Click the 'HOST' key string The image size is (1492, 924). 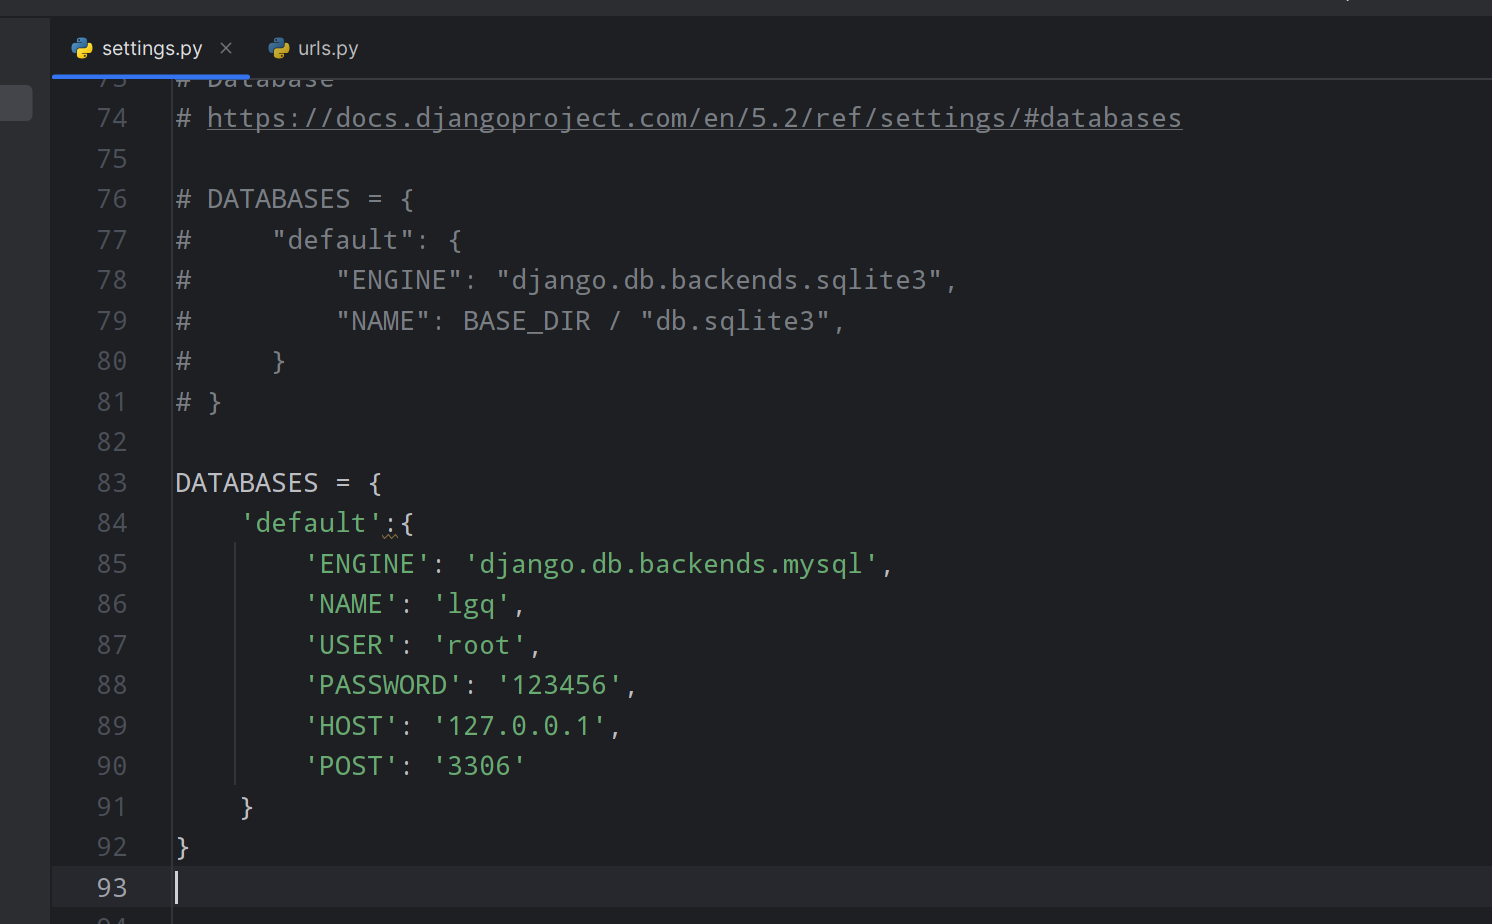click(351, 726)
